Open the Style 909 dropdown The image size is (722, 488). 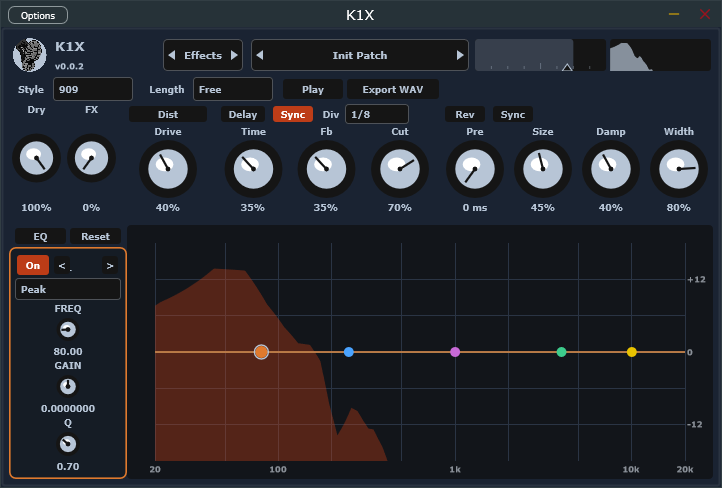pyautogui.click(x=93, y=89)
